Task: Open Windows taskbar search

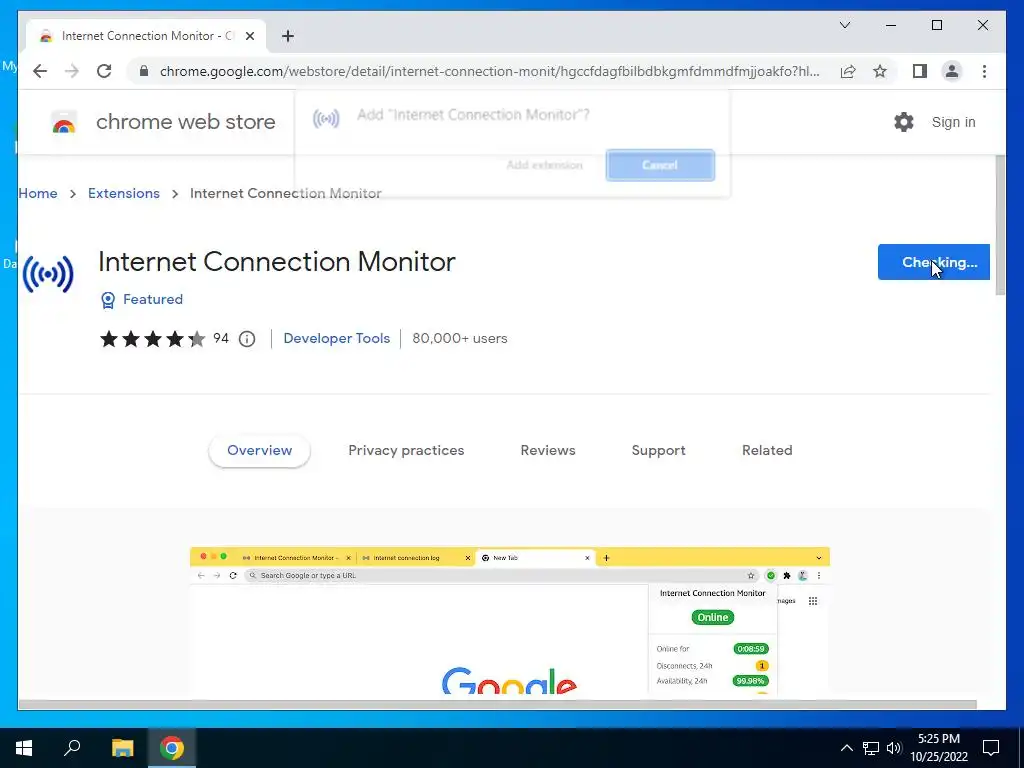Action: (x=72, y=748)
